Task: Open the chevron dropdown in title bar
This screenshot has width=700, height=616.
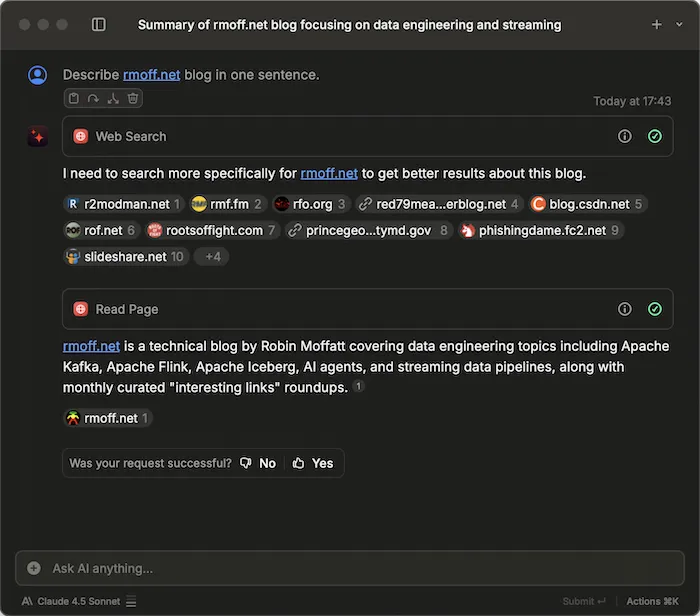Action: tap(680, 25)
